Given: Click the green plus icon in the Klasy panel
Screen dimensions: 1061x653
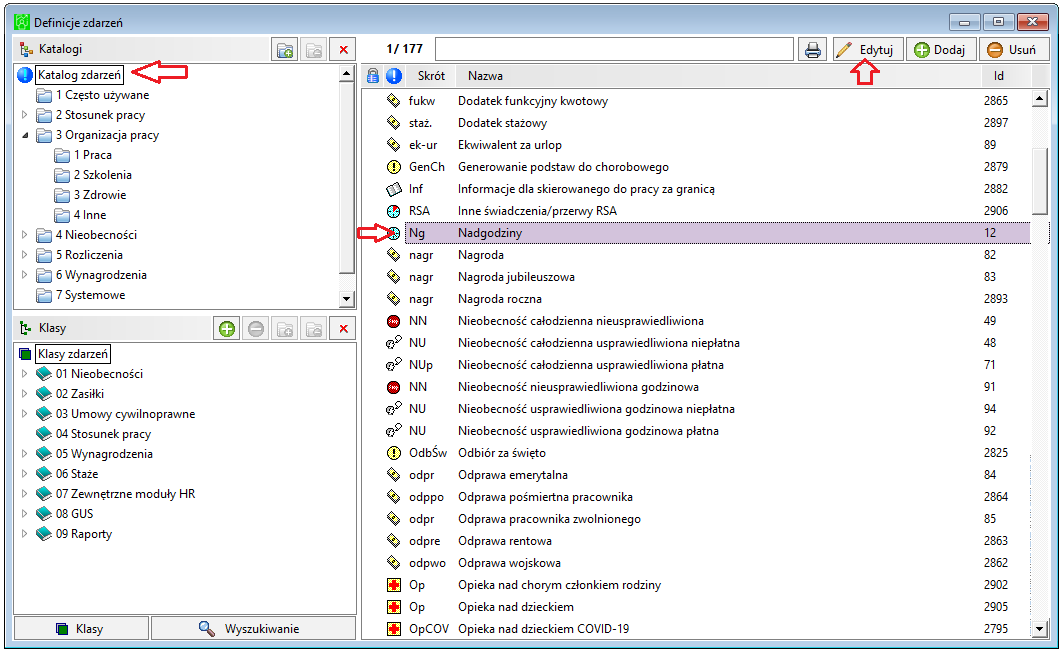Looking at the screenshot, I should (227, 329).
